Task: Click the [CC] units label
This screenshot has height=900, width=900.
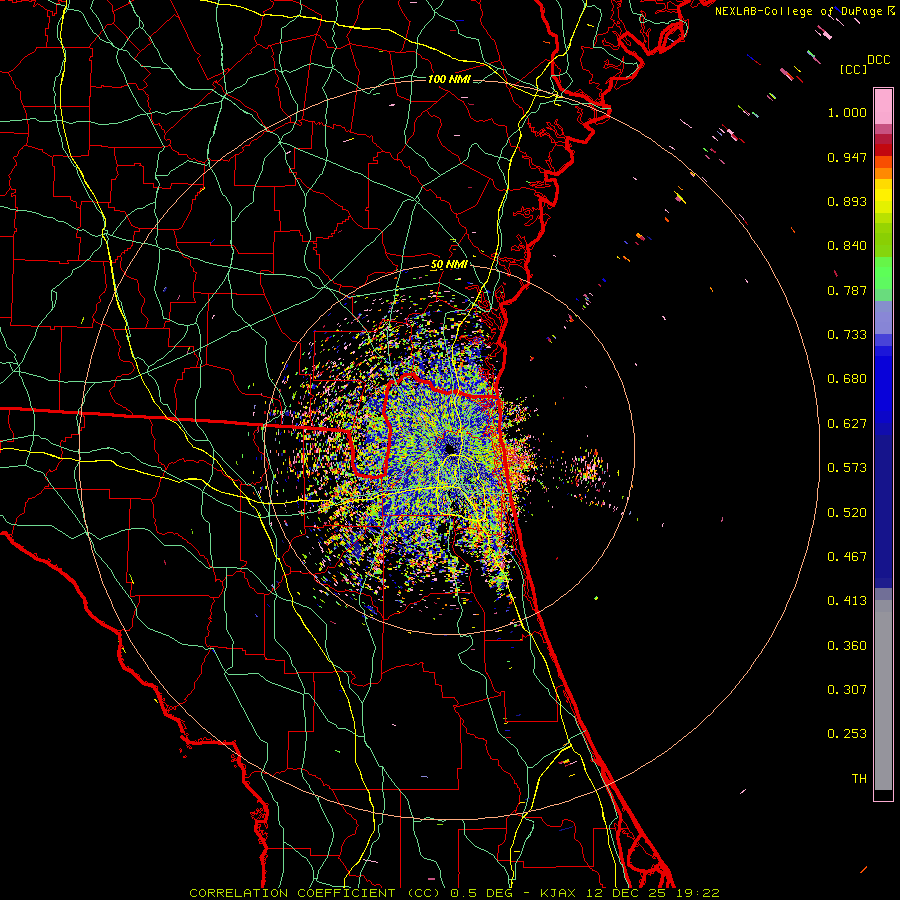Action: click(854, 69)
